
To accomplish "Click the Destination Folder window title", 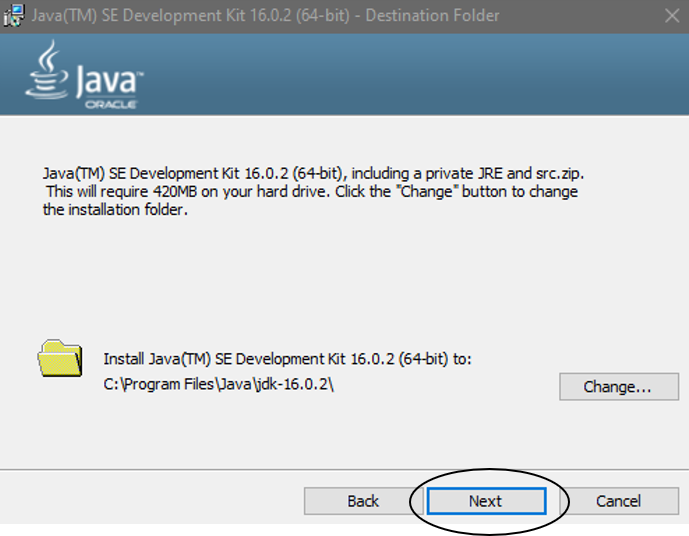I will click(265, 16).
